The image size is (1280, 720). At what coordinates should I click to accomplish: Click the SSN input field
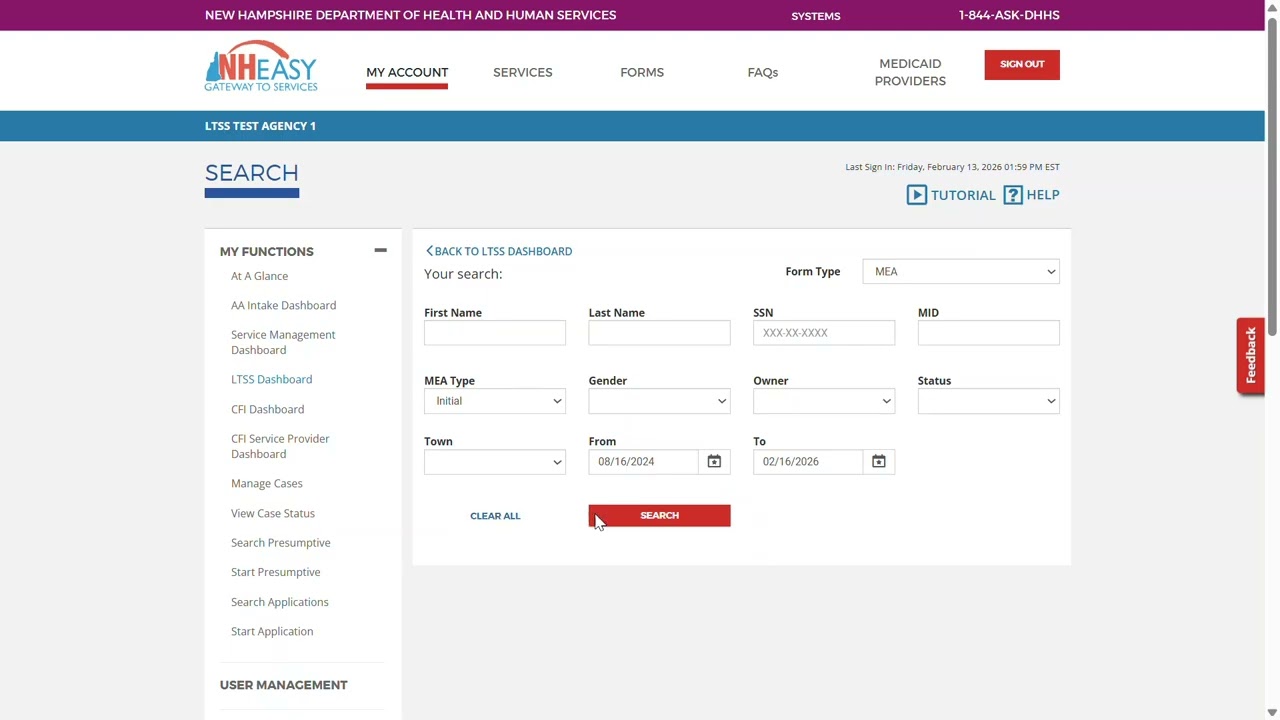824,333
